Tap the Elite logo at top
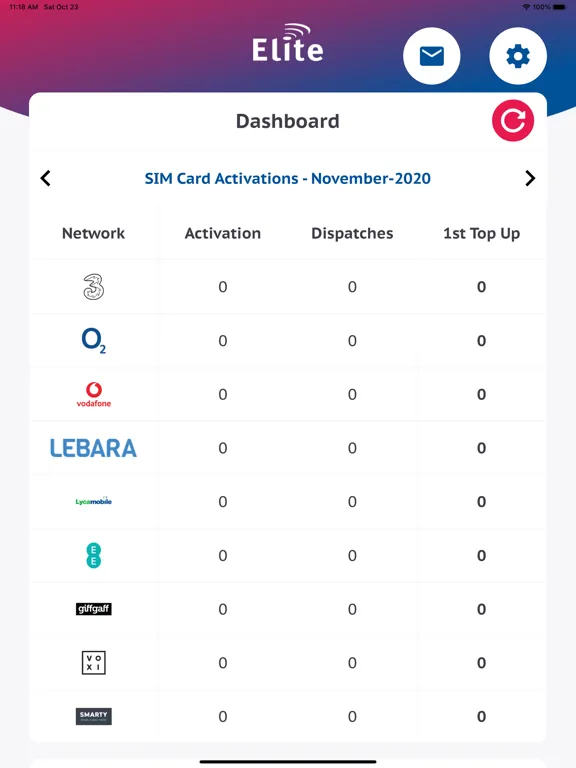 [x=288, y=43]
